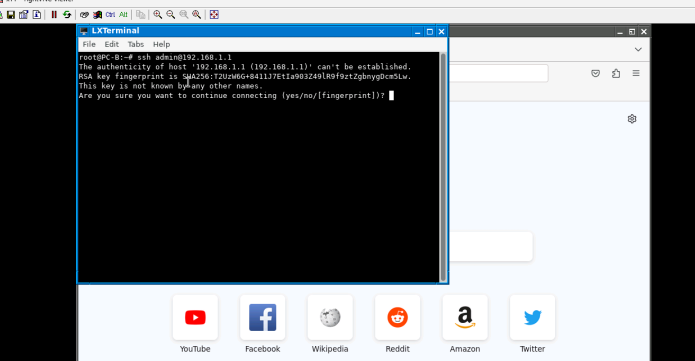
Task: Open the File menu in LXTerminal
Action: [x=89, y=44]
